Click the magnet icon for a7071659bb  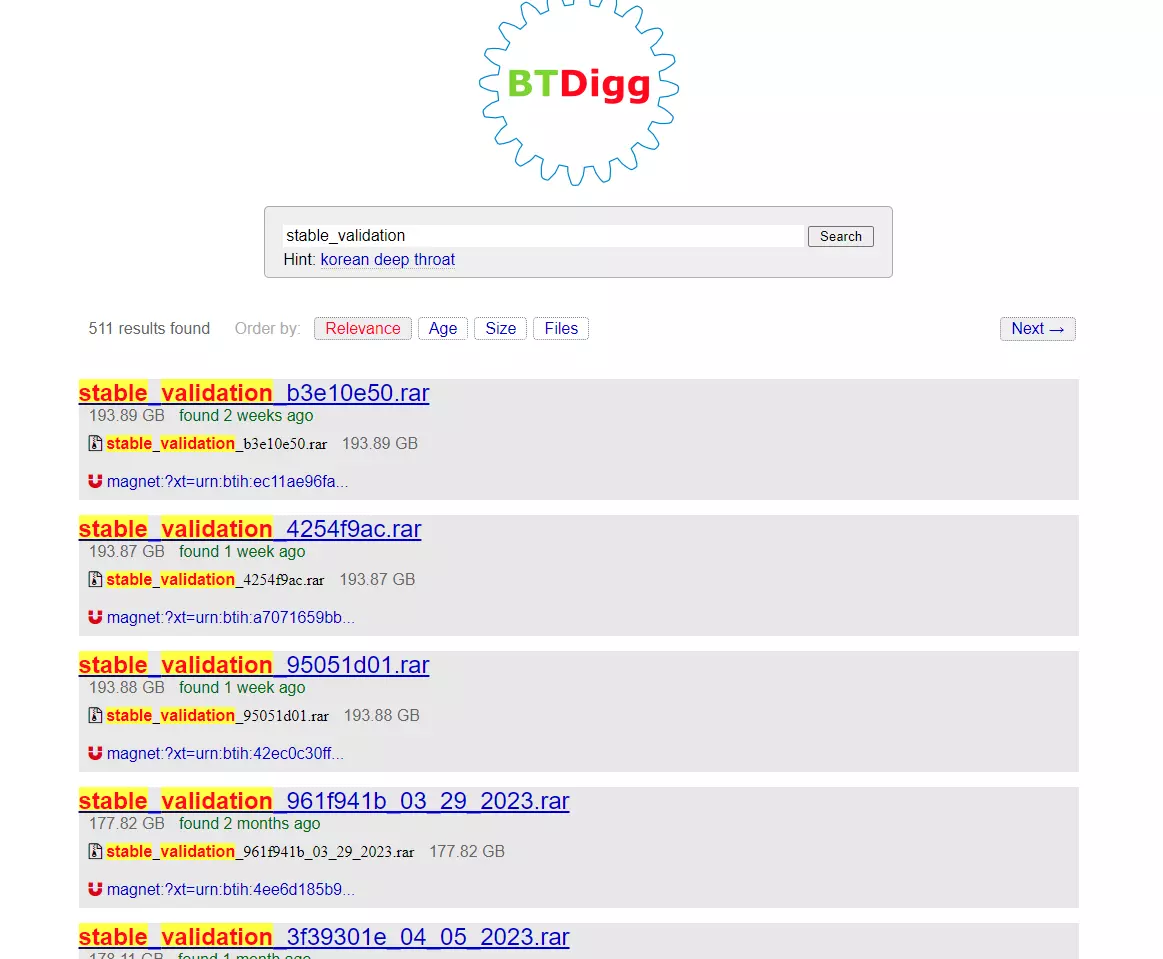(95, 616)
